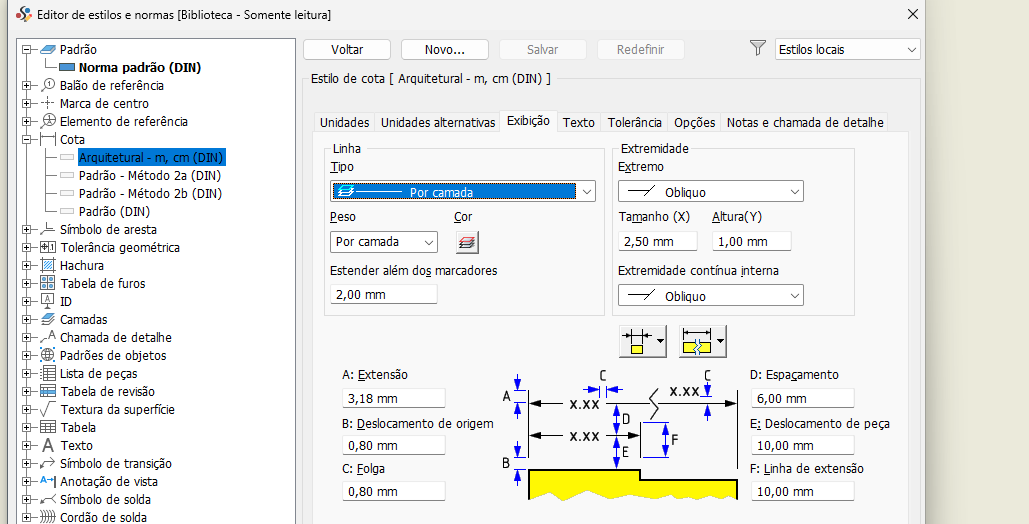
Task: Open the Tipo line type dropdown
Action: (463, 192)
